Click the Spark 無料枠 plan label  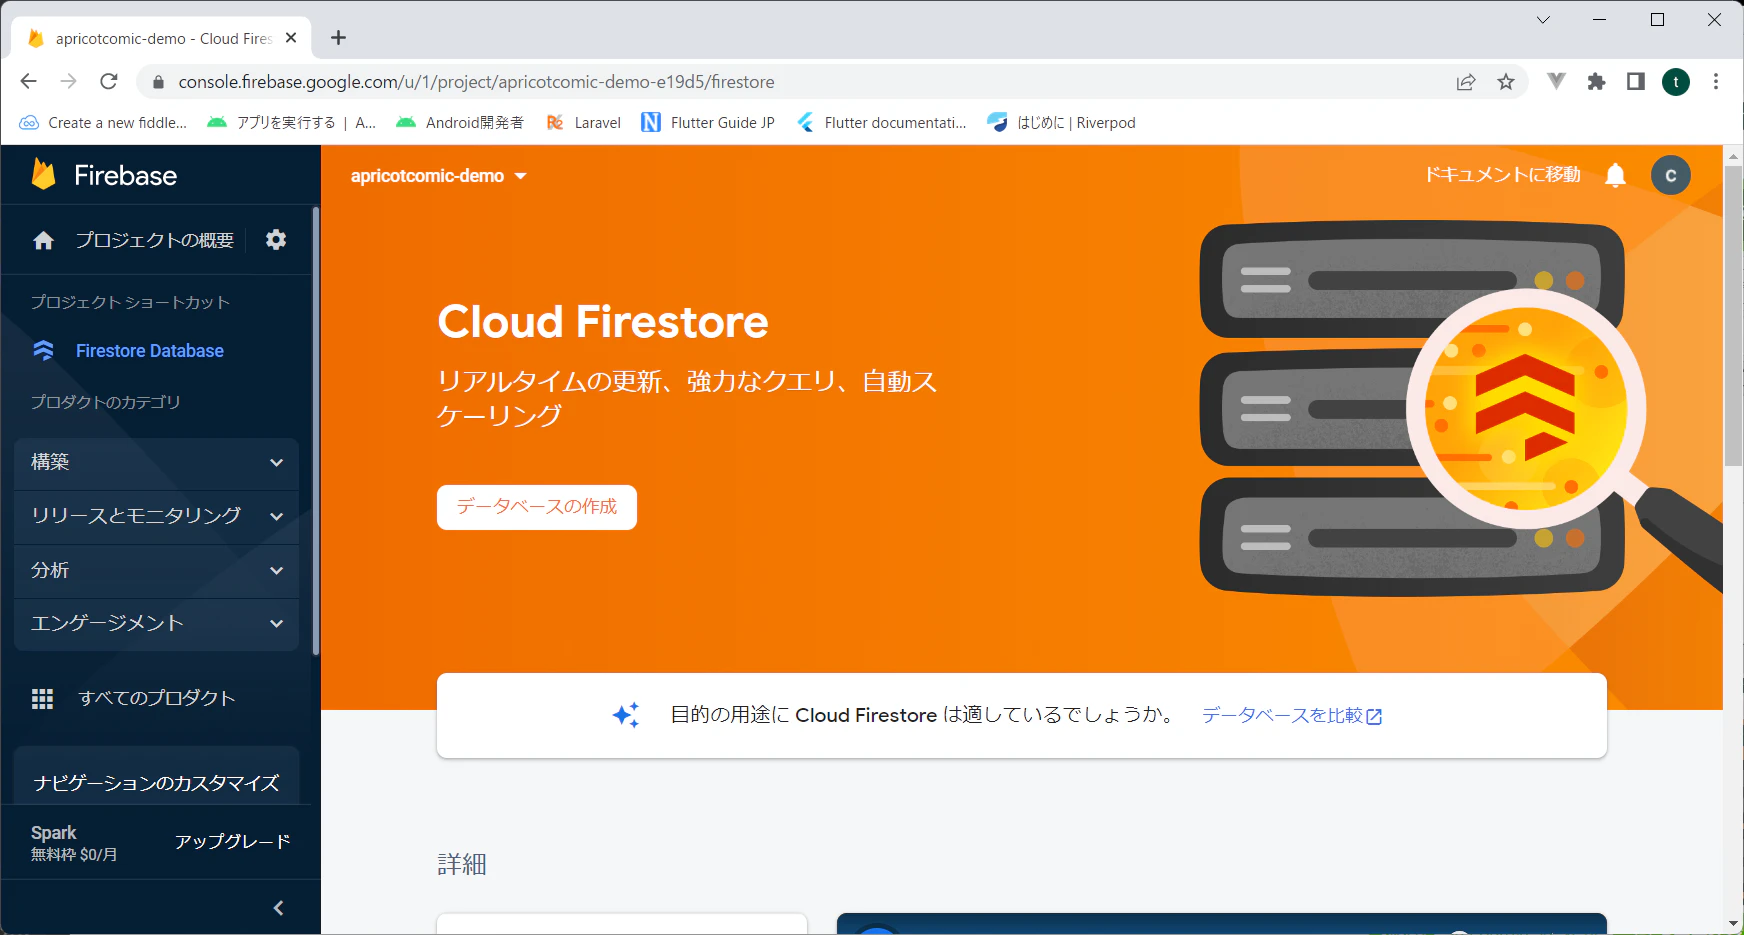(74, 843)
